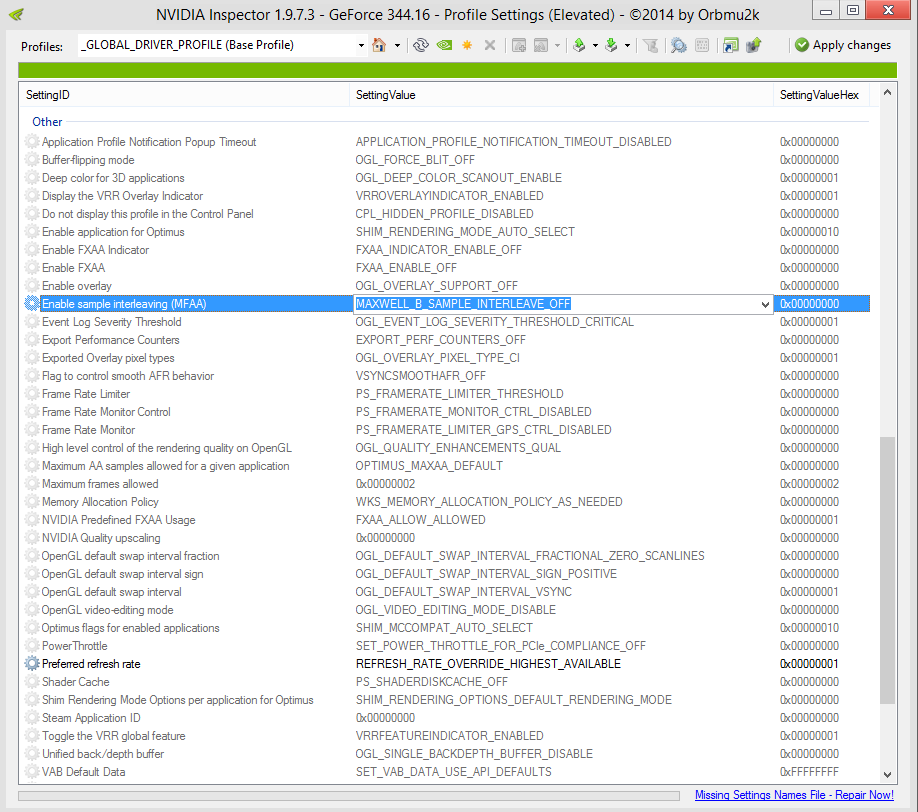Screen dimensions: 918x812
Task: Click the SettingValueHex column header
Action: click(x=821, y=95)
